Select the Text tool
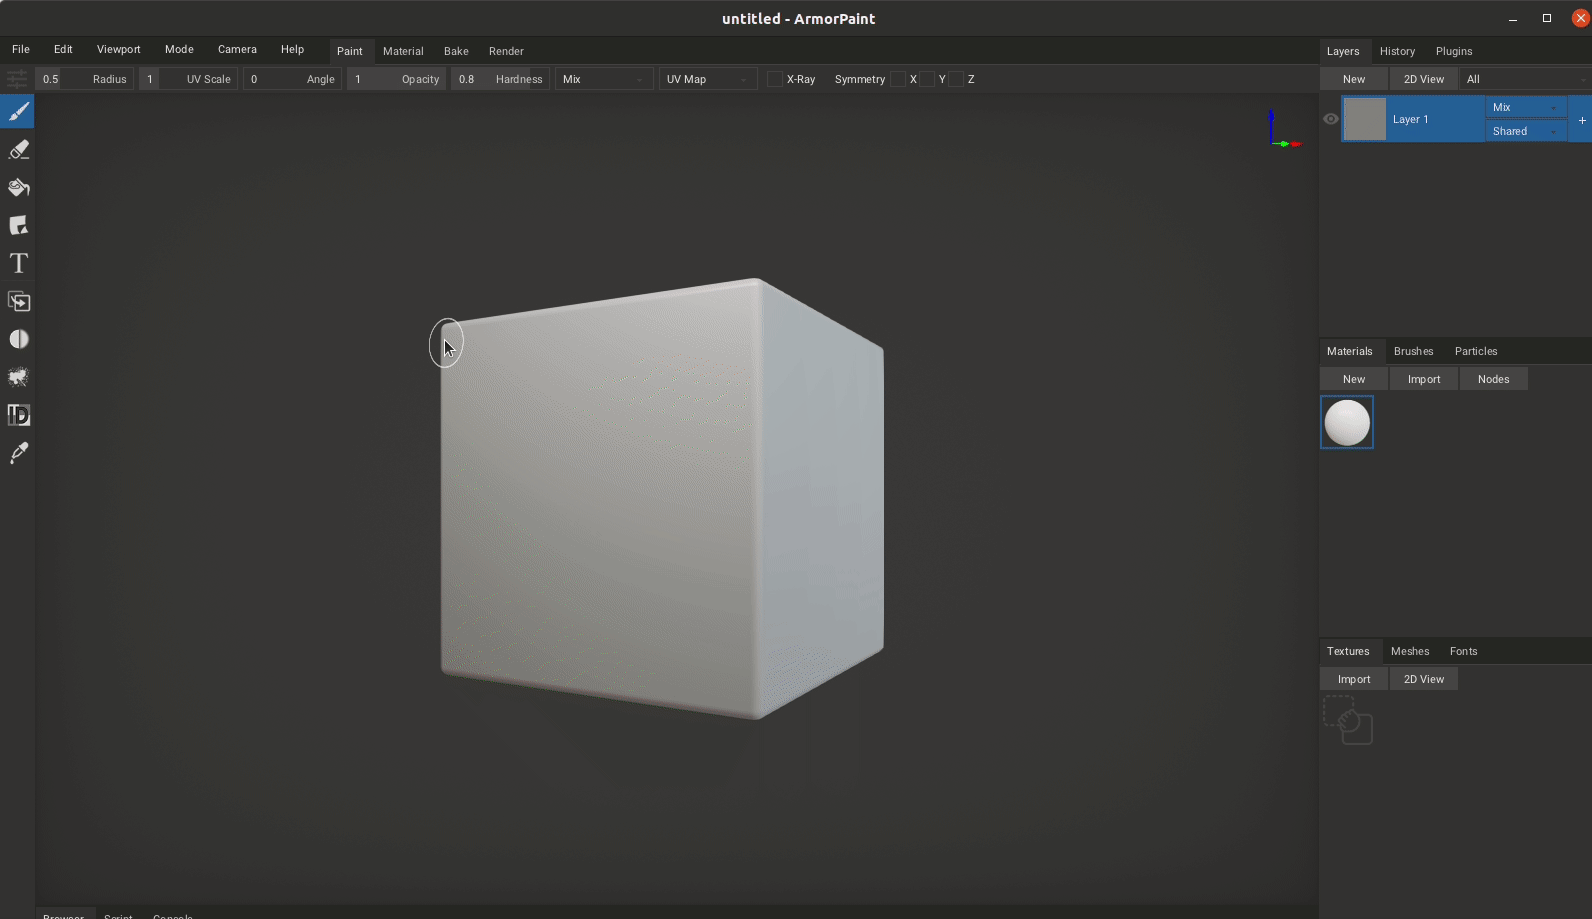Image resolution: width=1592 pixels, height=919 pixels. [x=18, y=264]
